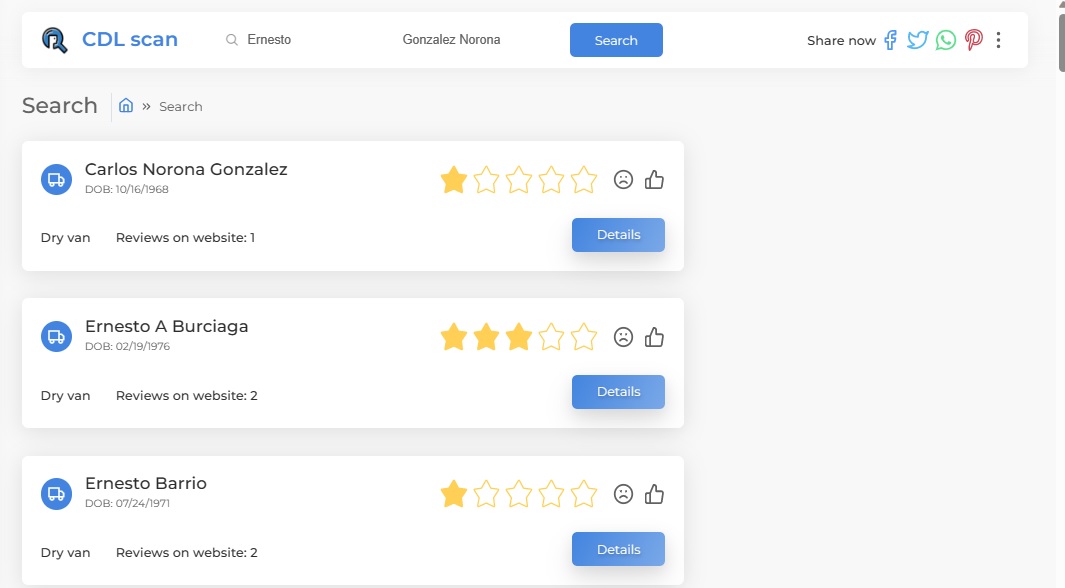Click thumbs up for Ernesto Barrio

[655, 494]
